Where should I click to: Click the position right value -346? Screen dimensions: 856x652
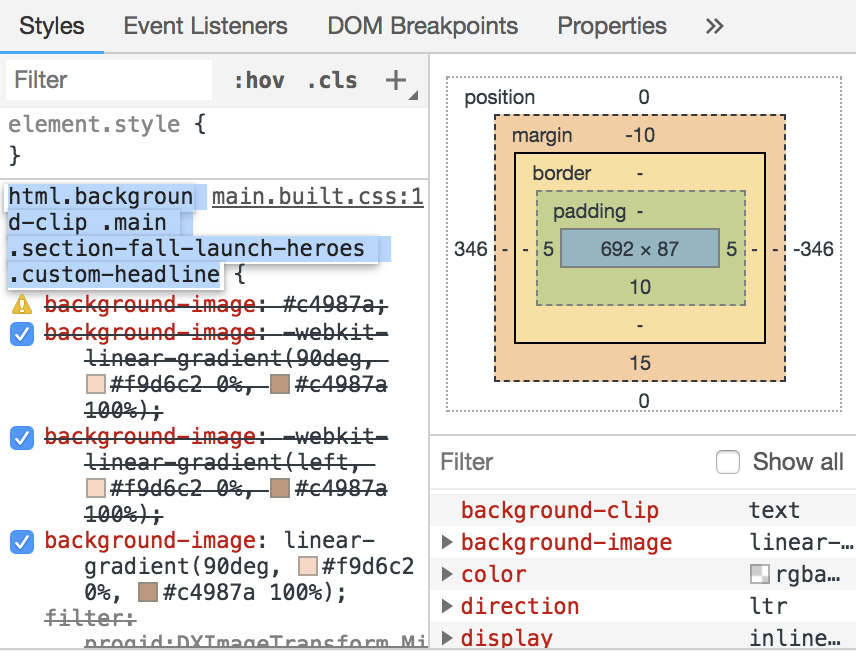coord(813,249)
